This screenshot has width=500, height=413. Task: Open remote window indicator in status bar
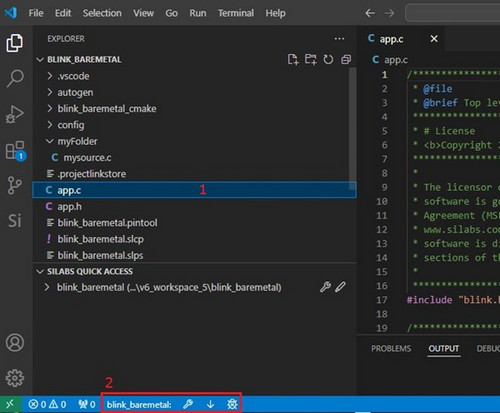coord(11,404)
